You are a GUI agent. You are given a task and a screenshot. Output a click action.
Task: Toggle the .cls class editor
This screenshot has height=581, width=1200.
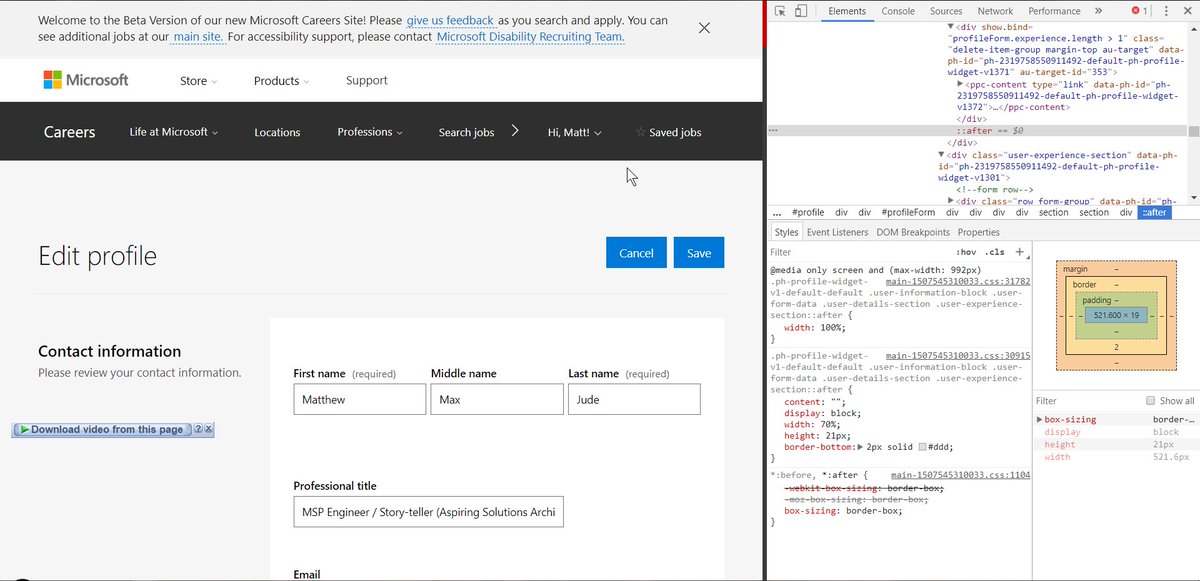994,253
